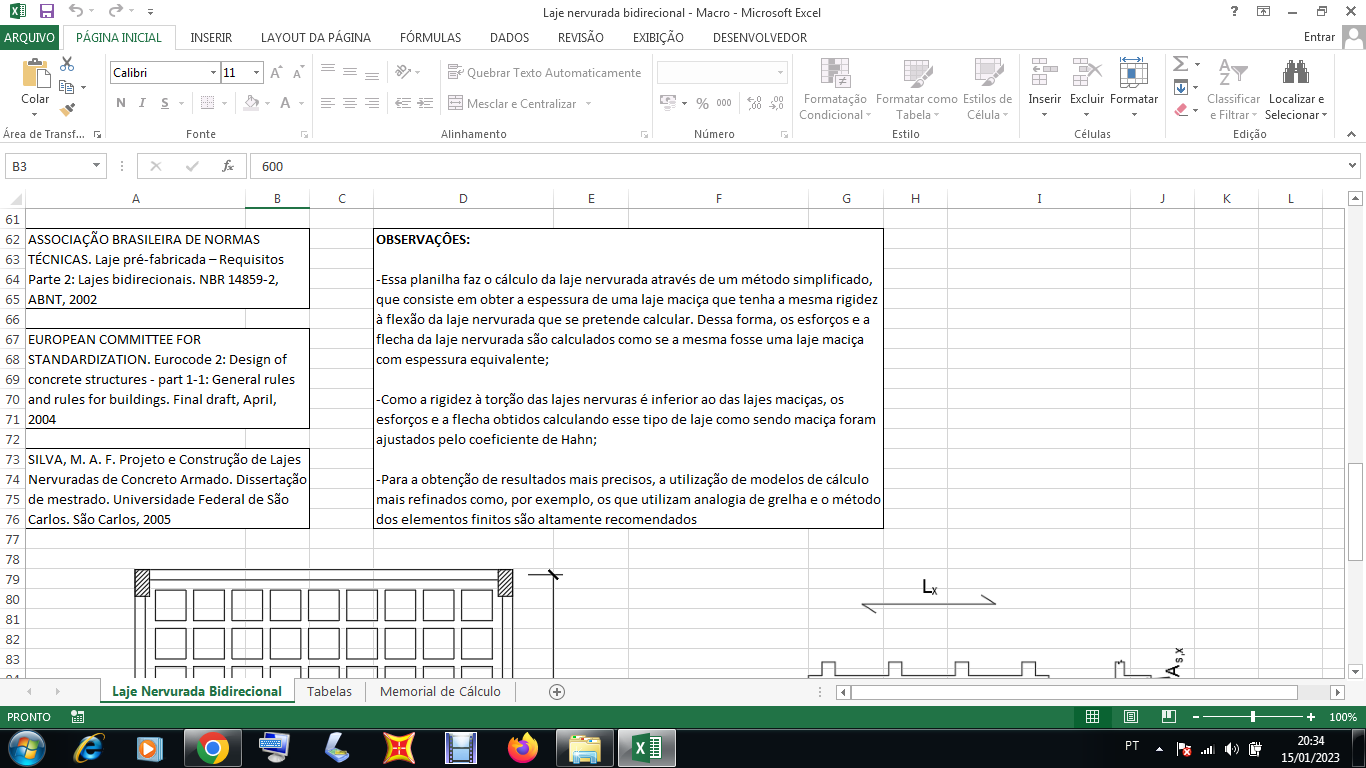Increase the decimal places
The width and height of the screenshot is (1366, 768).
click(754, 103)
